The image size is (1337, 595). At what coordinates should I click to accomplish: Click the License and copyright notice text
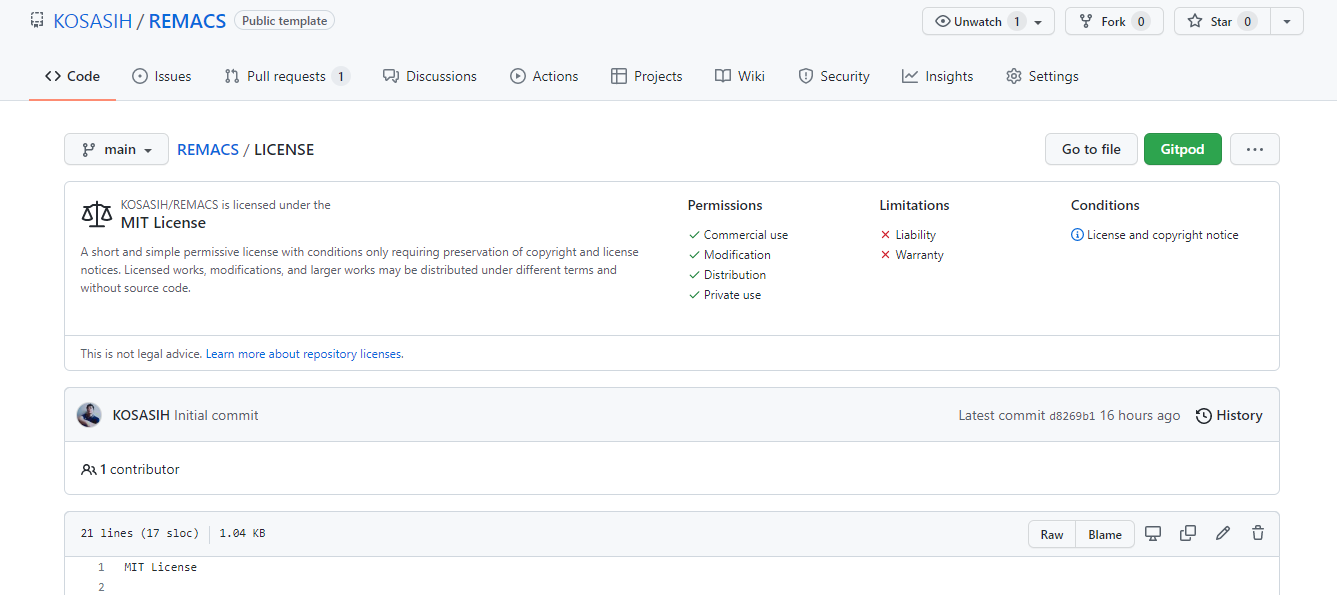(1163, 235)
